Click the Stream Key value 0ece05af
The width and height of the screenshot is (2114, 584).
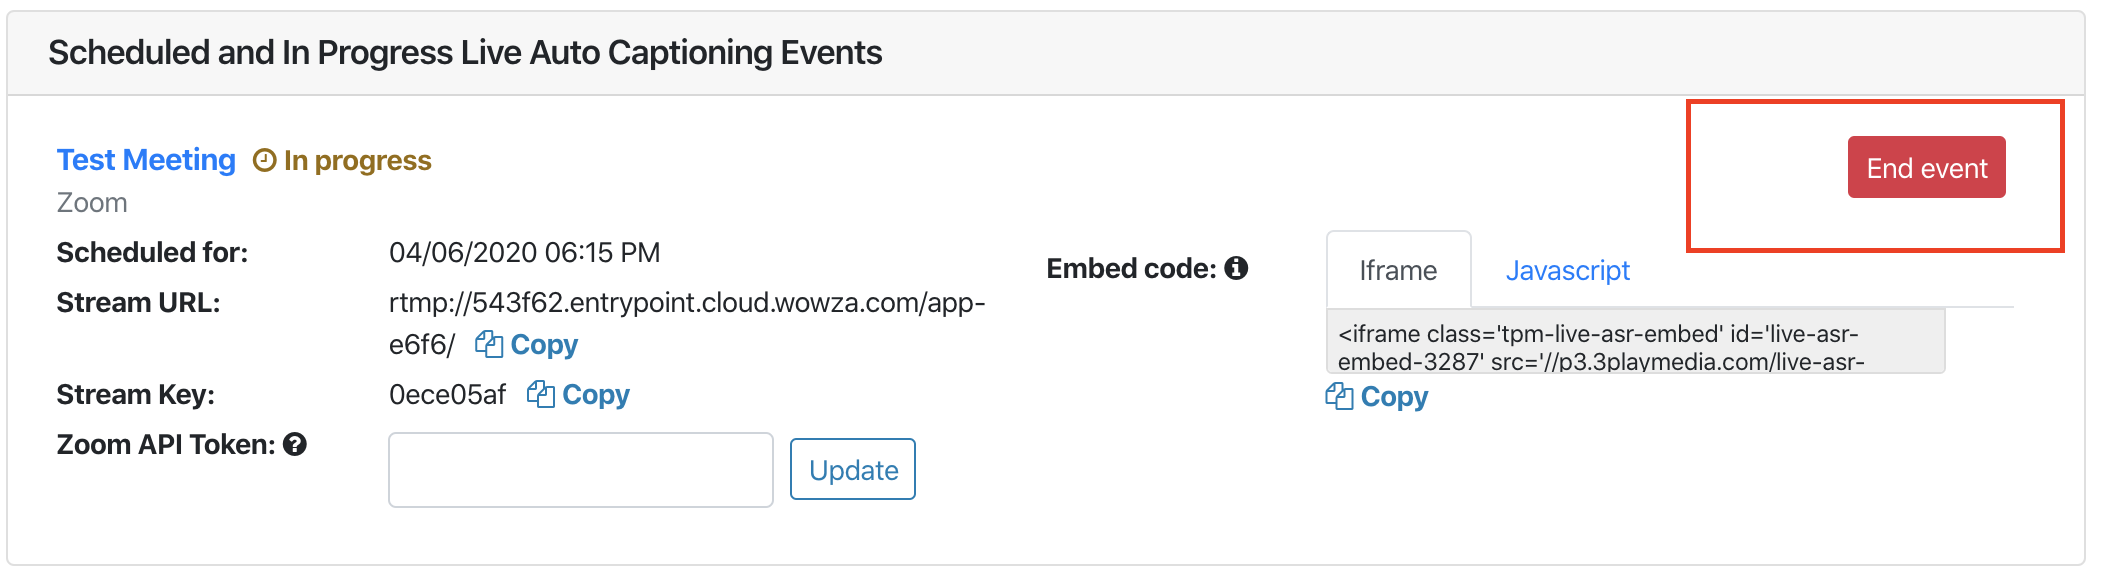[x=447, y=394]
